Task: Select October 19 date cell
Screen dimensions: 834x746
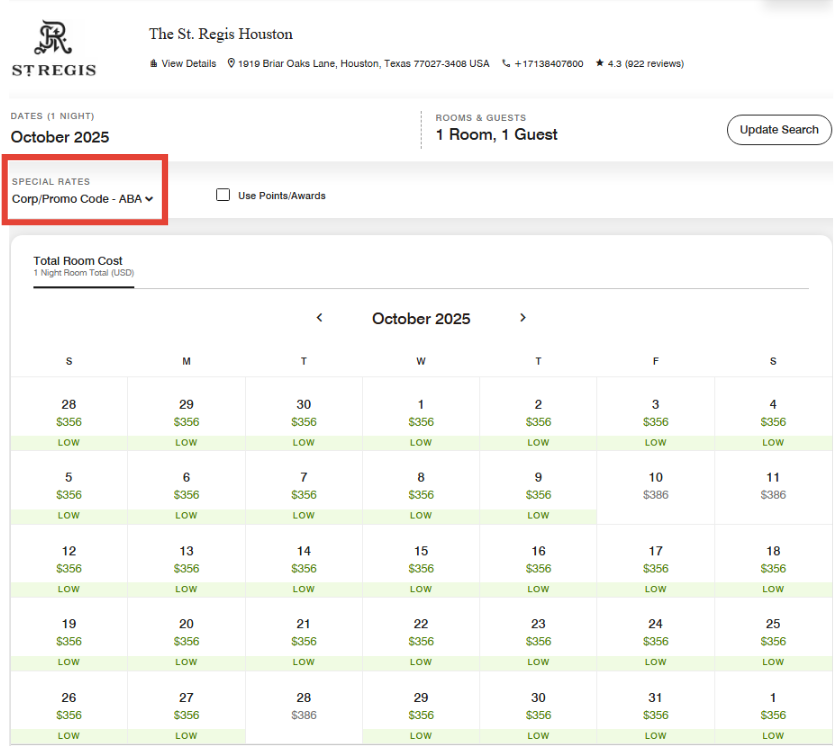Action: [x=69, y=634]
